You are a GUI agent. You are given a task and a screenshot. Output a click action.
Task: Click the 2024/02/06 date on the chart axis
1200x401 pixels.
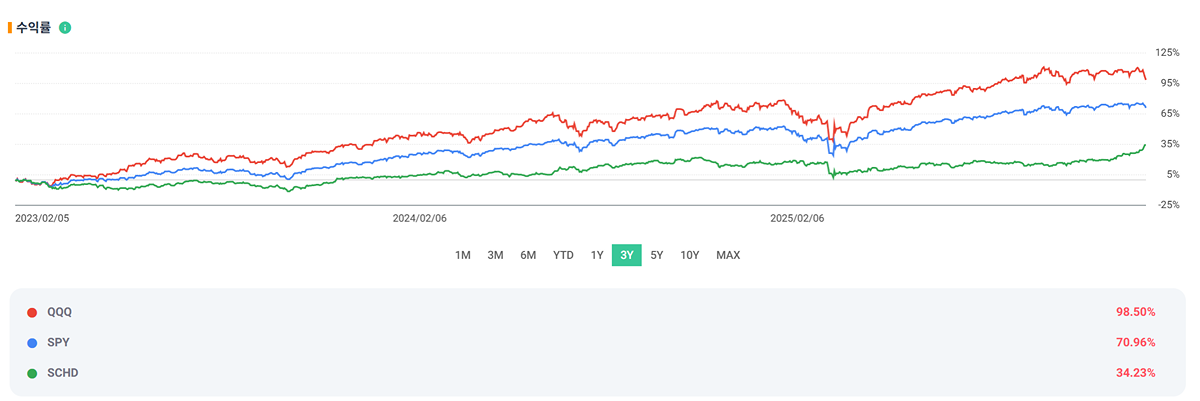(419, 217)
